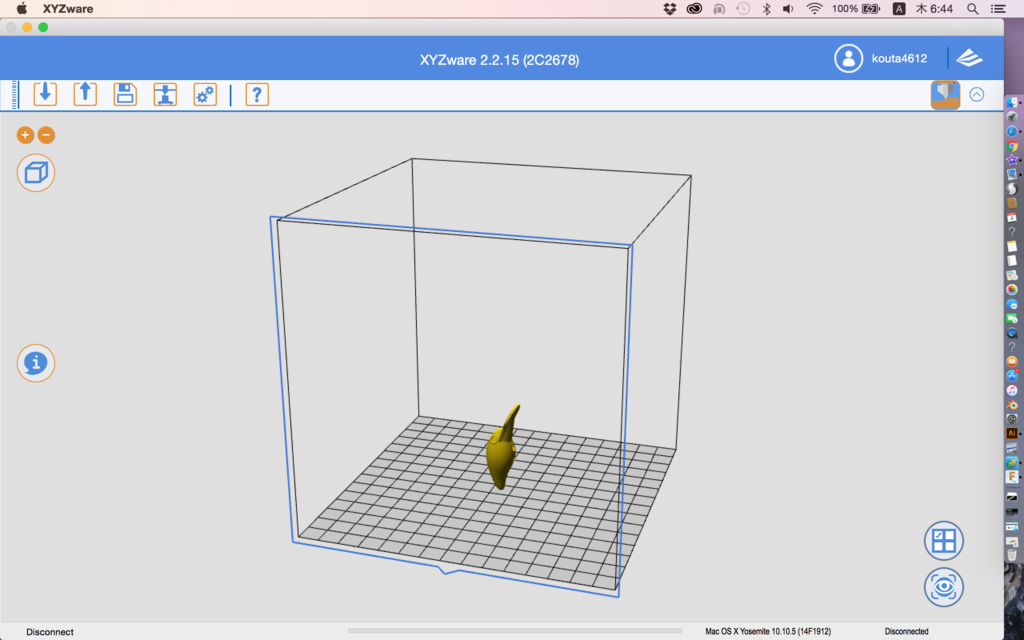Open the Apple menu
The image size is (1024, 640).
coord(21,8)
